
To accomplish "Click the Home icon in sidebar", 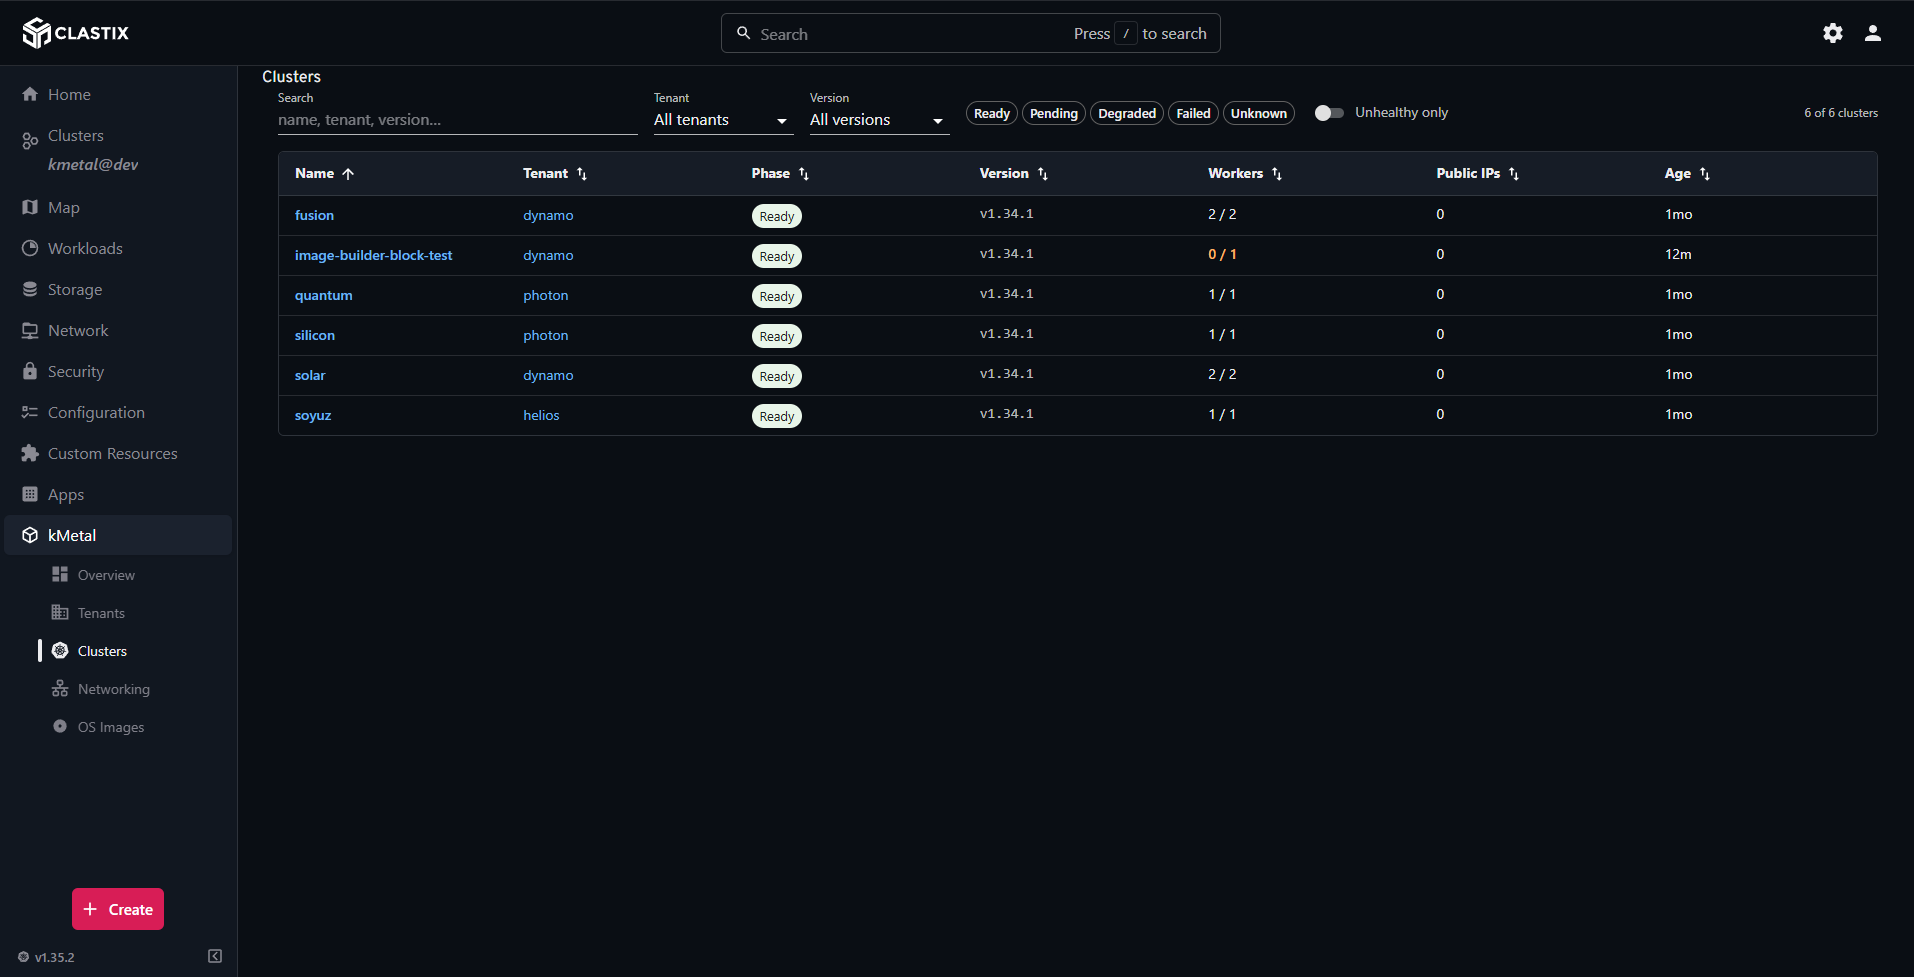I will click(x=30, y=94).
